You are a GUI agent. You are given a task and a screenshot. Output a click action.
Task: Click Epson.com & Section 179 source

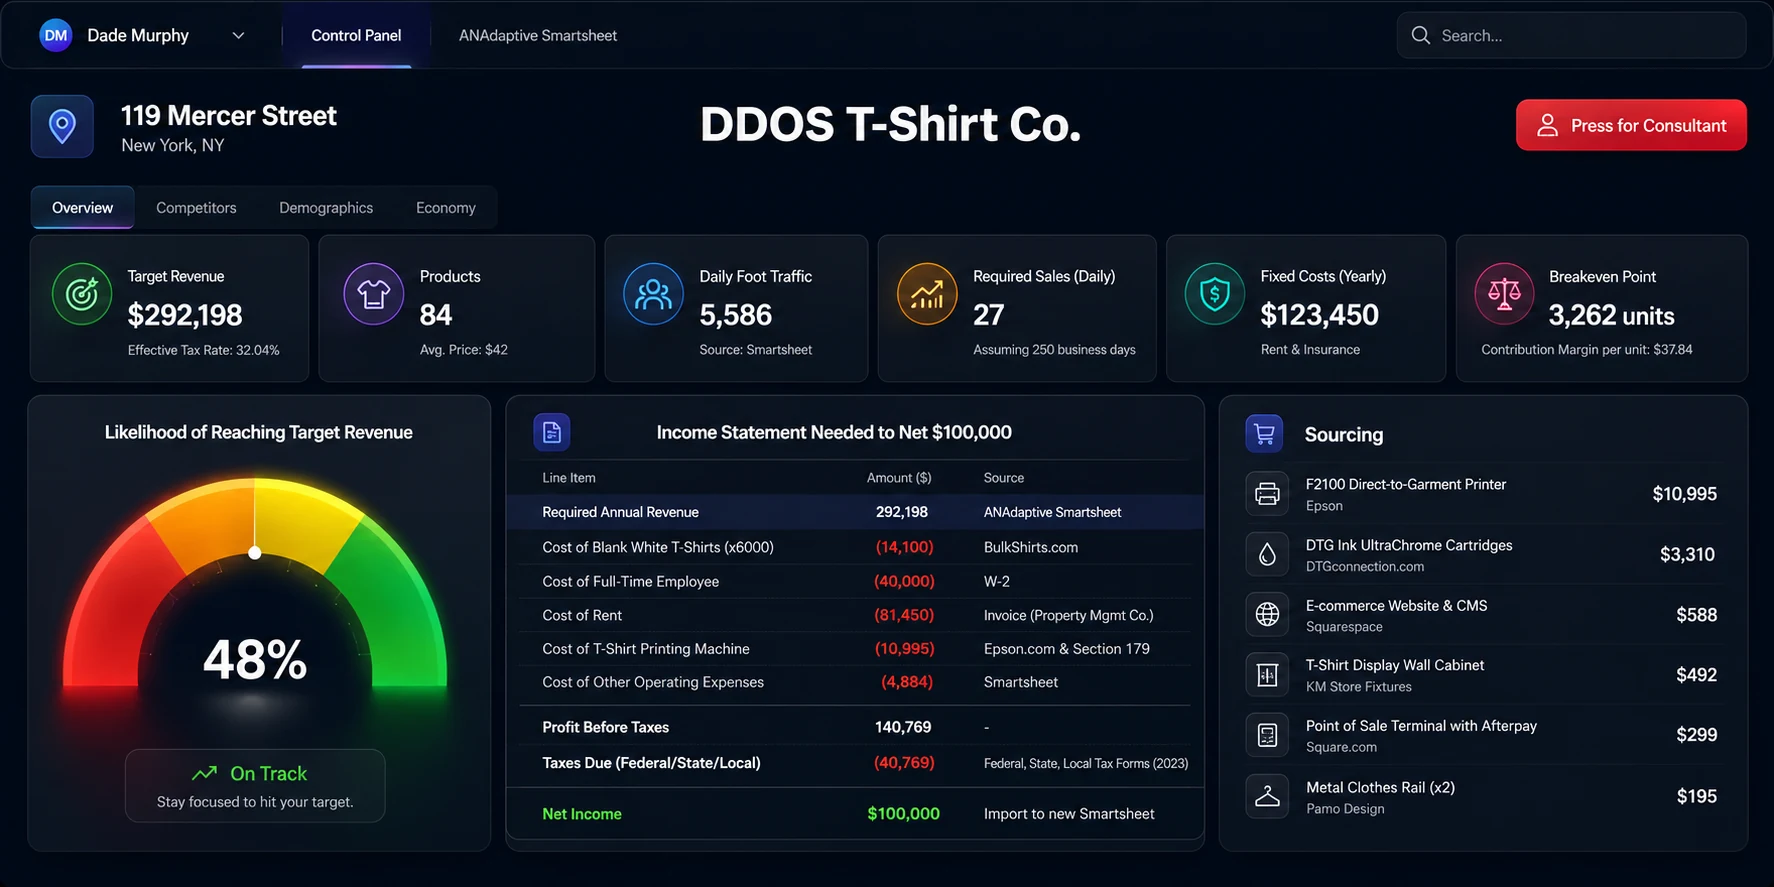tap(1067, 649)
